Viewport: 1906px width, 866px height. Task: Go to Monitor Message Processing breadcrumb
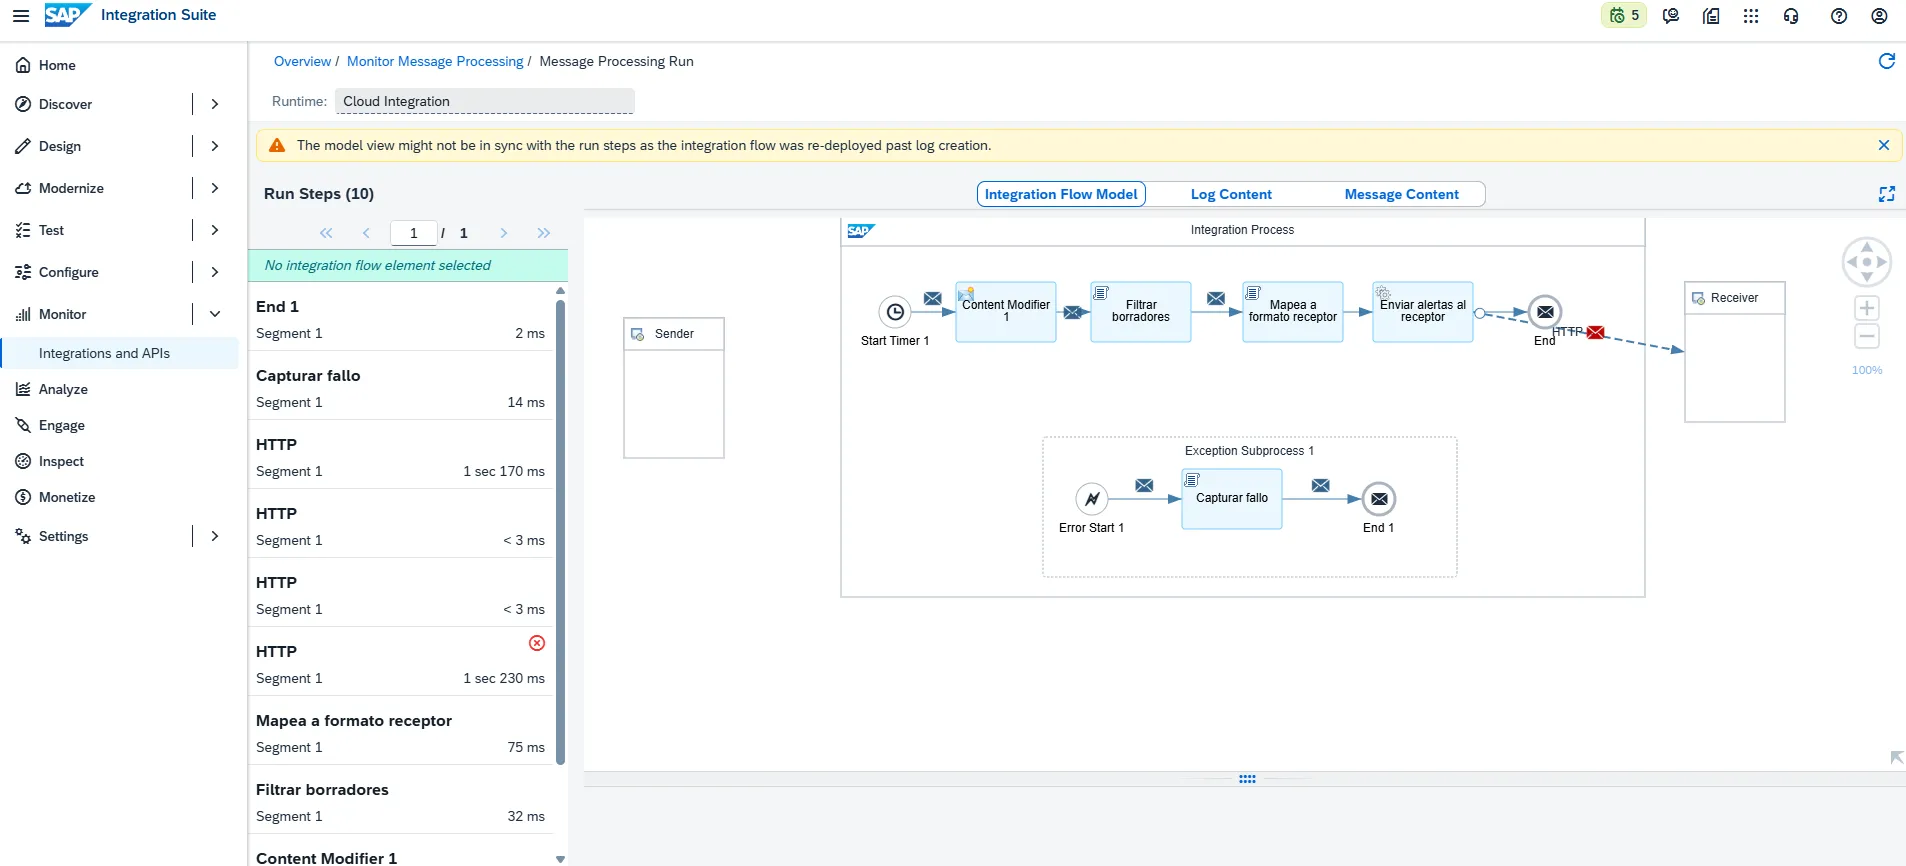[435, 61]
